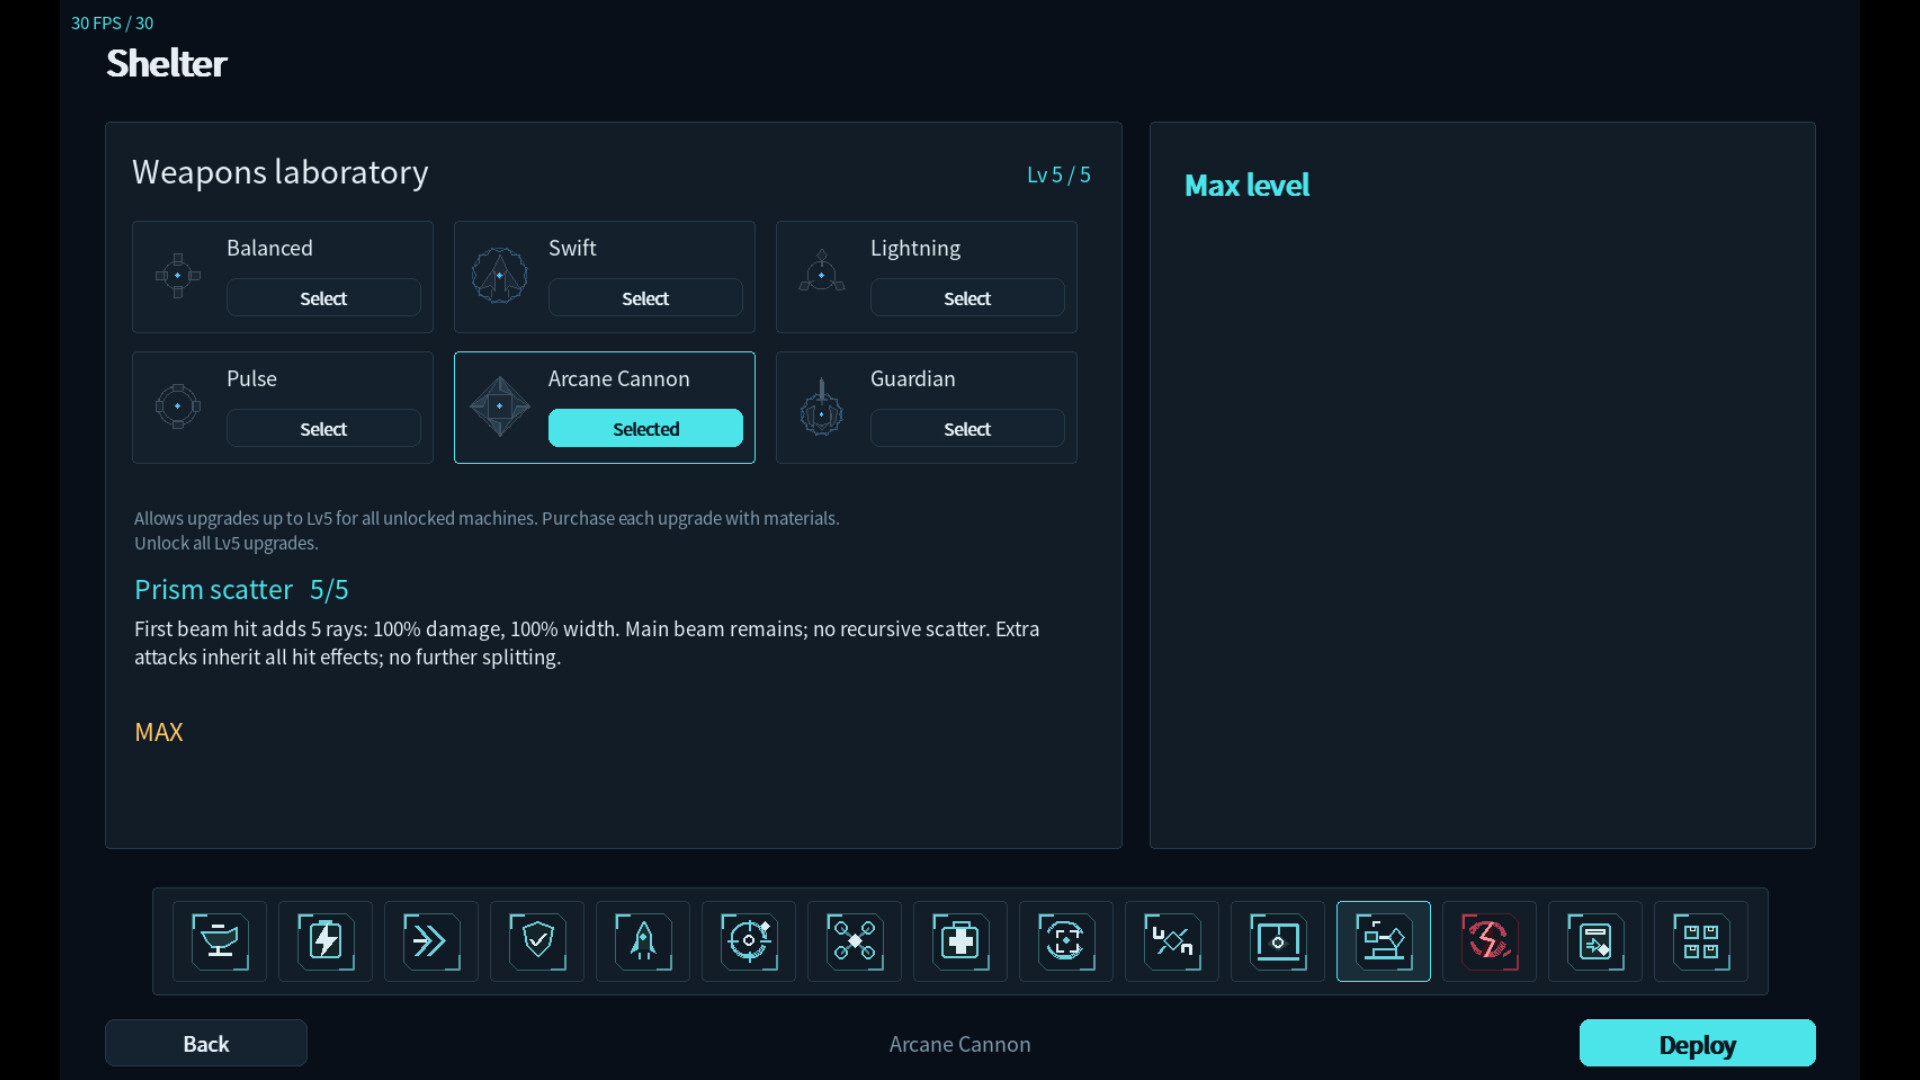The height and width of the screenshot is (1080, 1920).
Task: Open the battery lightning energy facility
Action: pyautogui.click(x=325, y=941)
